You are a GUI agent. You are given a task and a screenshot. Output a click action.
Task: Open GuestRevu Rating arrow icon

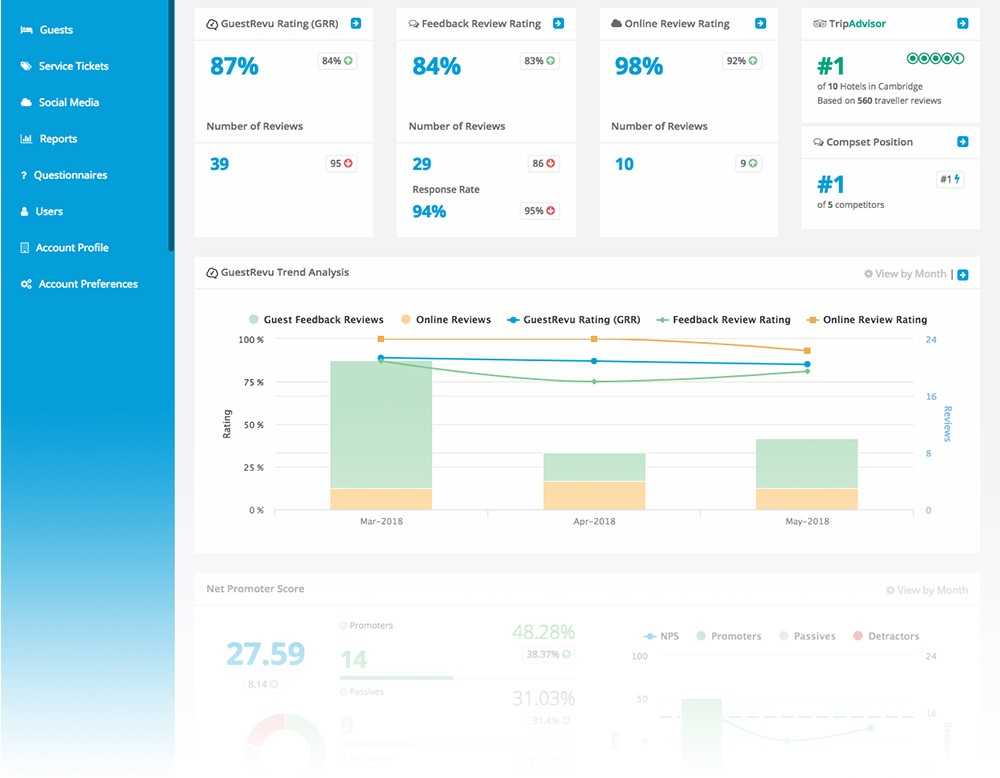click(356, 23)
